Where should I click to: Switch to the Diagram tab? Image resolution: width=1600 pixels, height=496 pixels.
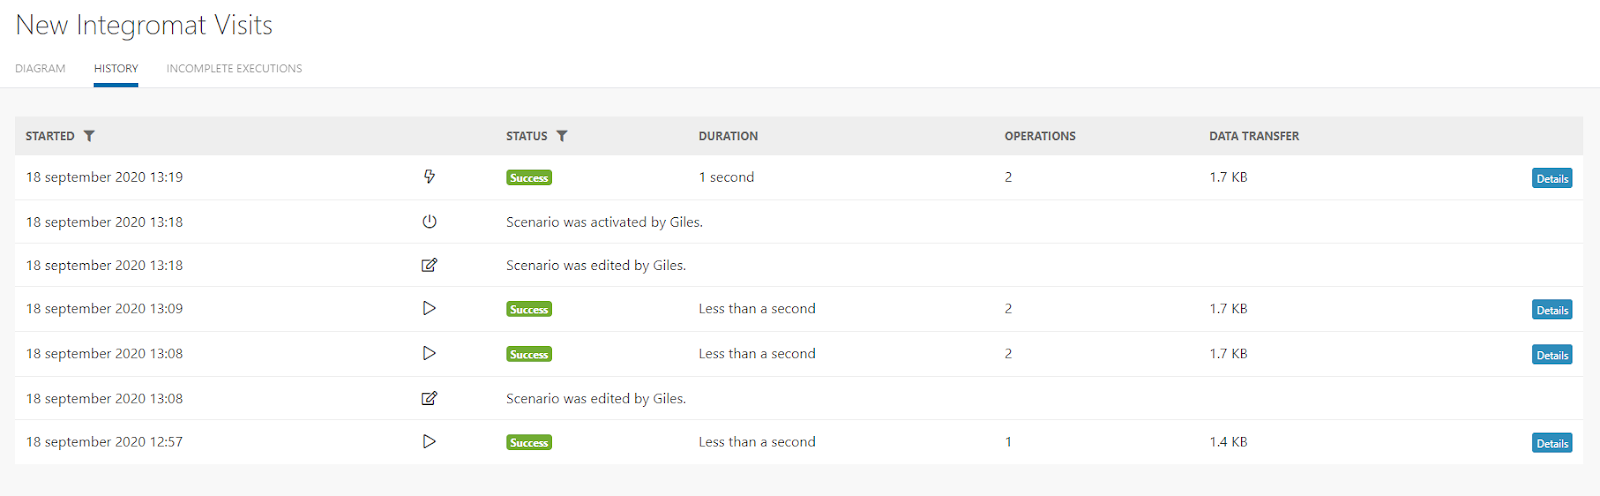40,68
